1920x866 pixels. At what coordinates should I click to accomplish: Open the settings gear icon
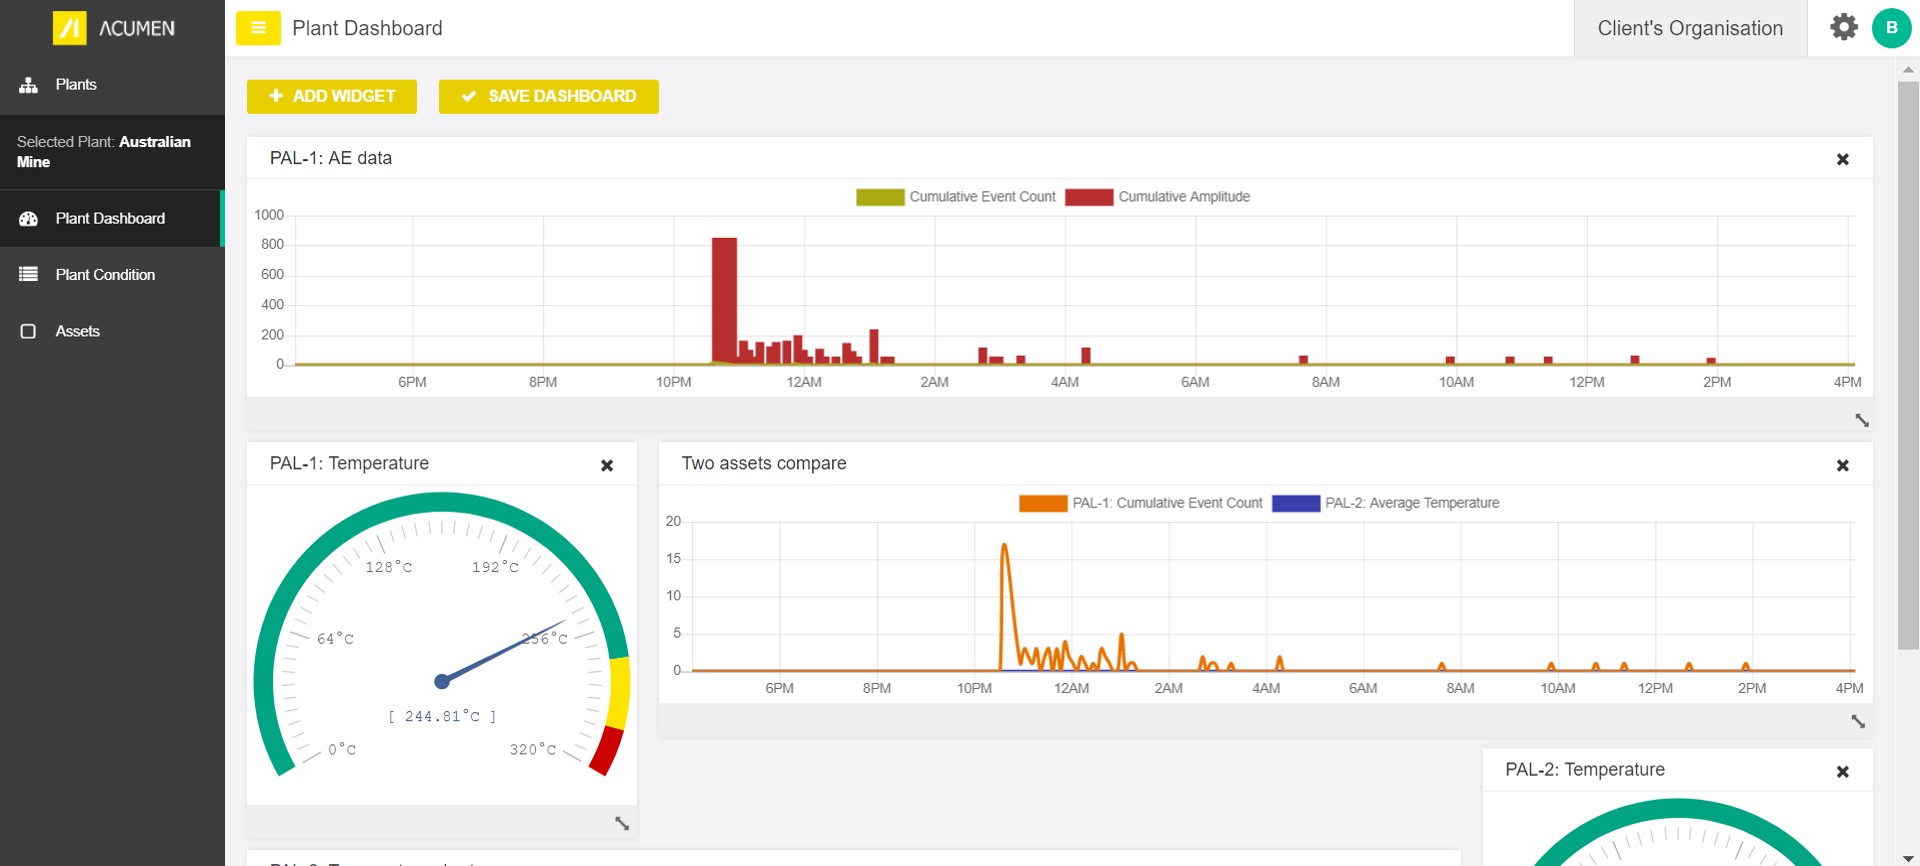(1843, 27)
